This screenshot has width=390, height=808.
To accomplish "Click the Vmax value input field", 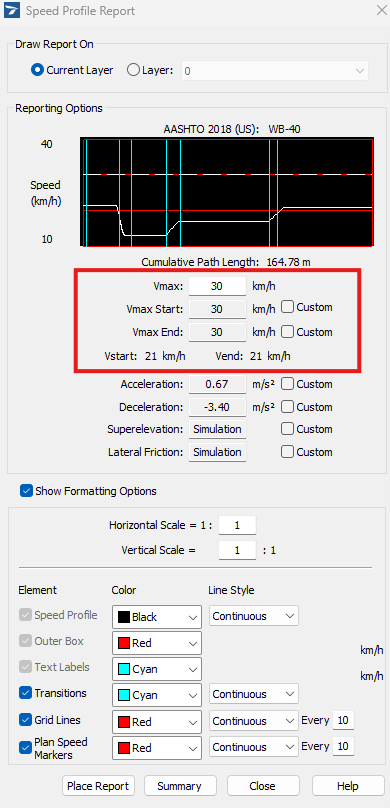I will (217, 286).
